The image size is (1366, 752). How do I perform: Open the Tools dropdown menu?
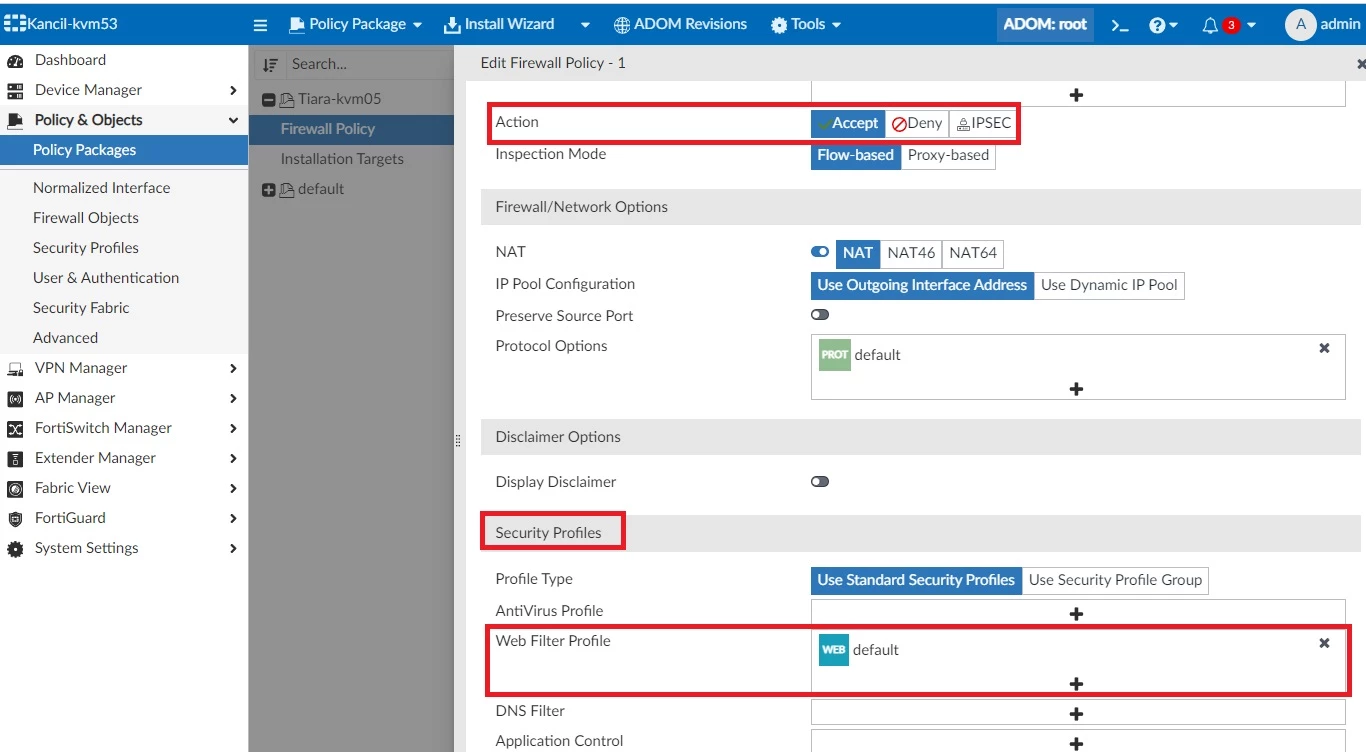point(806,24)
